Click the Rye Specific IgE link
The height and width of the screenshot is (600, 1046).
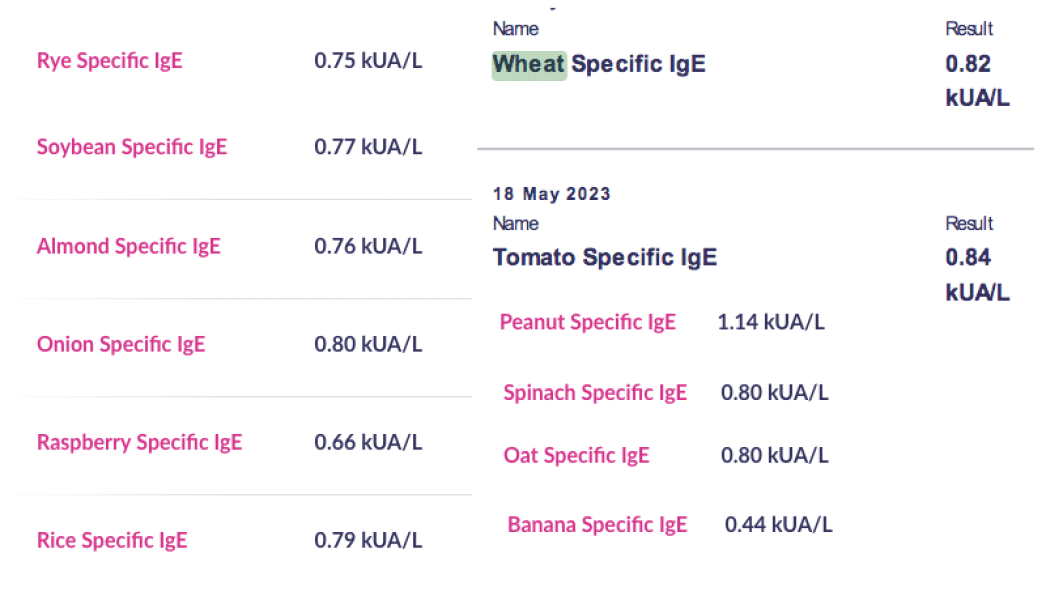109,61
